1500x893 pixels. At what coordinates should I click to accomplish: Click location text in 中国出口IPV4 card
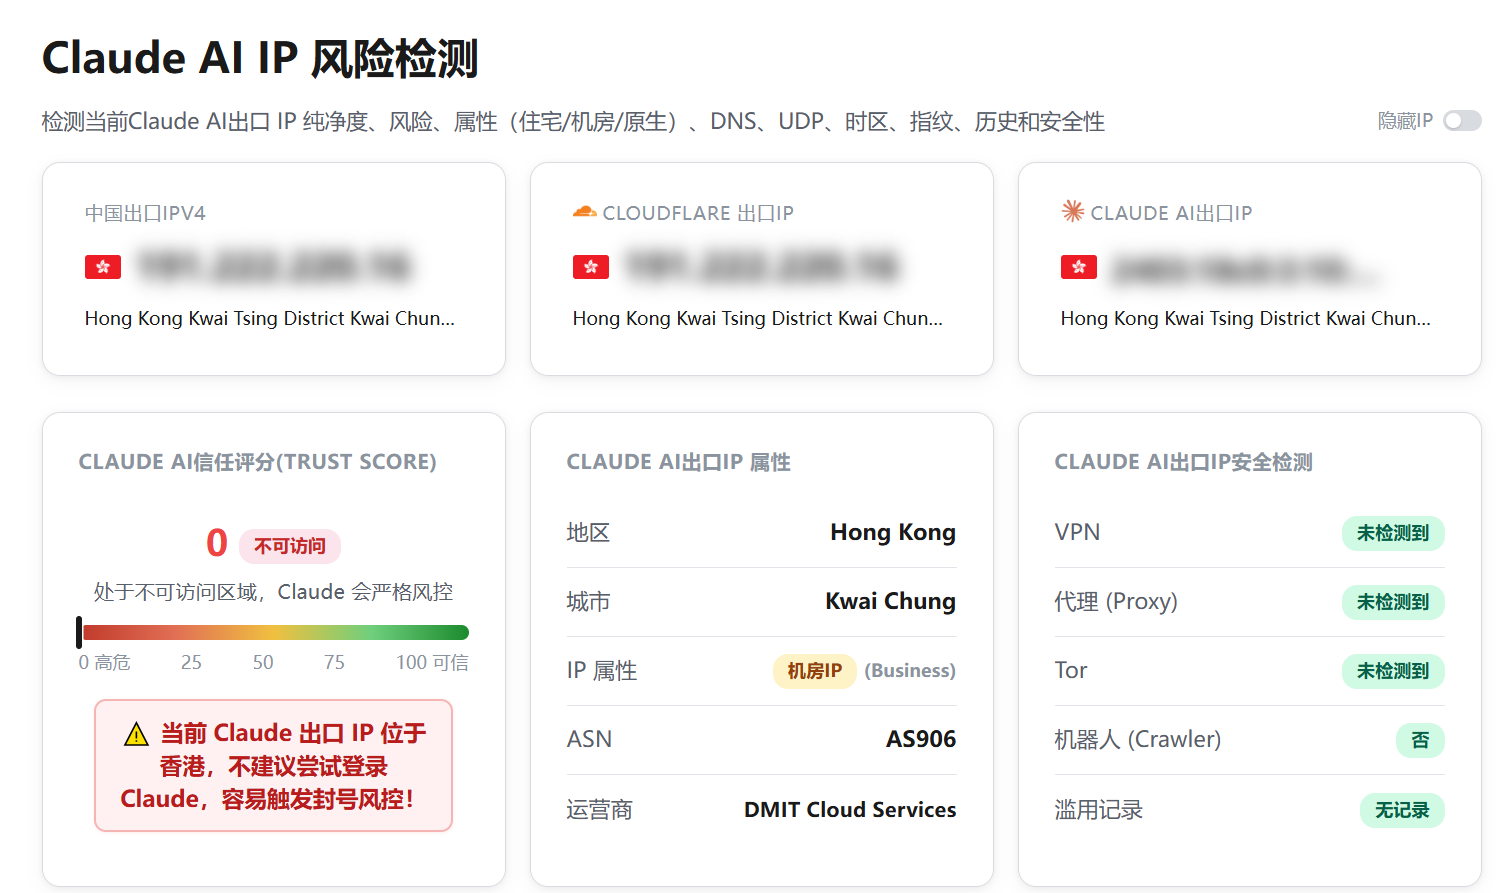[270, 318]
